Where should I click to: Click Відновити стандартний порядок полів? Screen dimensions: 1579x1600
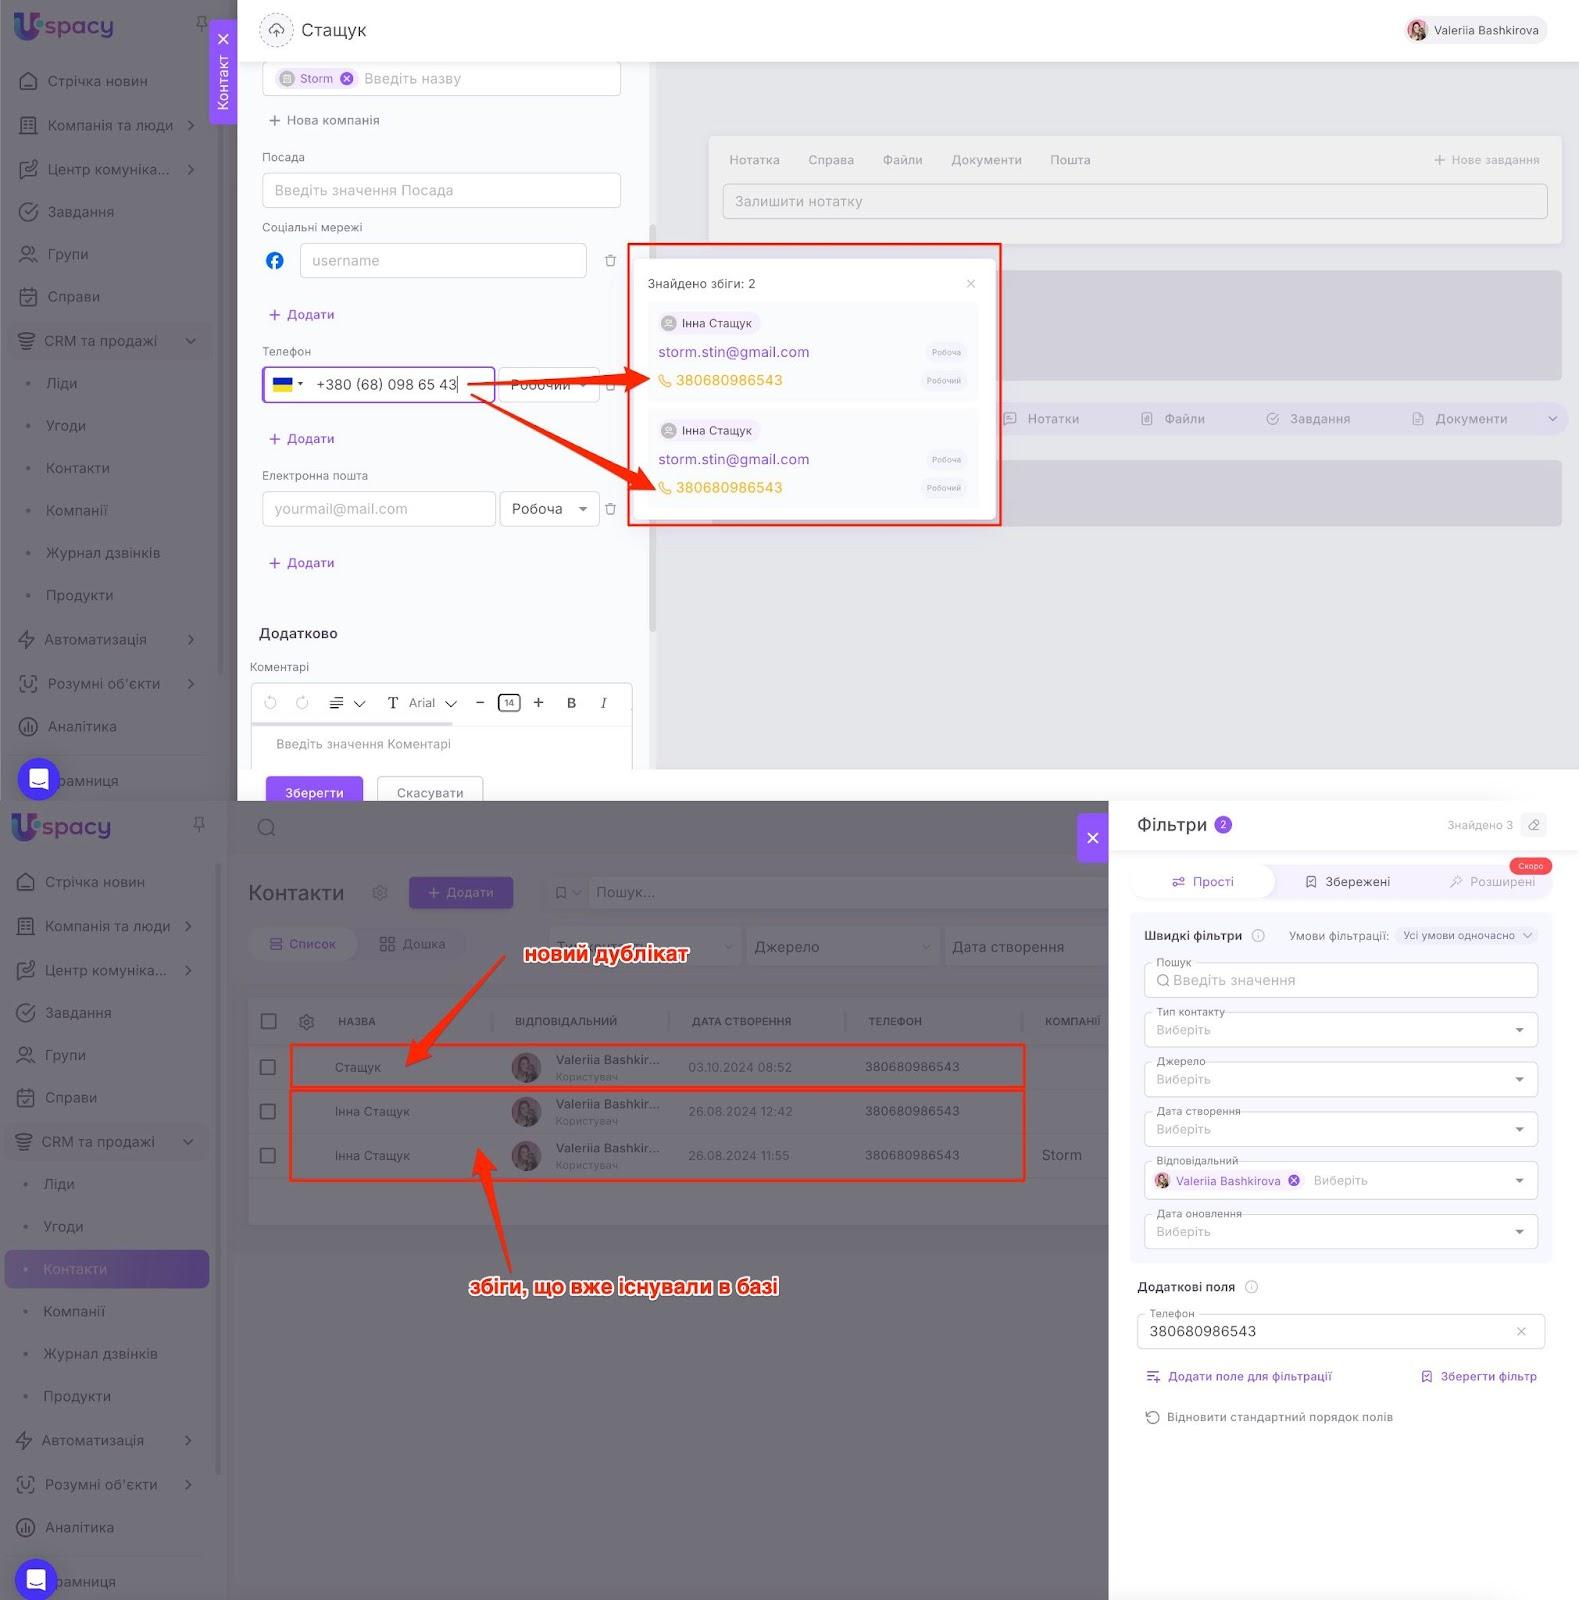(x=1268, y=1417)
